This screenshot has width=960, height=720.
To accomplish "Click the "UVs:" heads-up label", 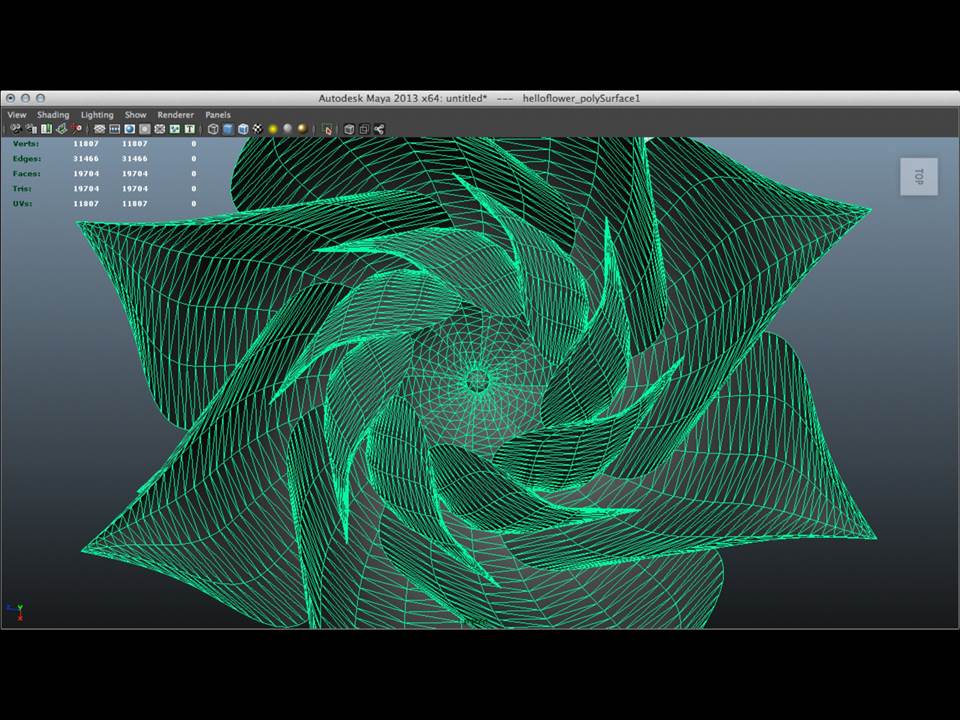I will pos(23,203).
